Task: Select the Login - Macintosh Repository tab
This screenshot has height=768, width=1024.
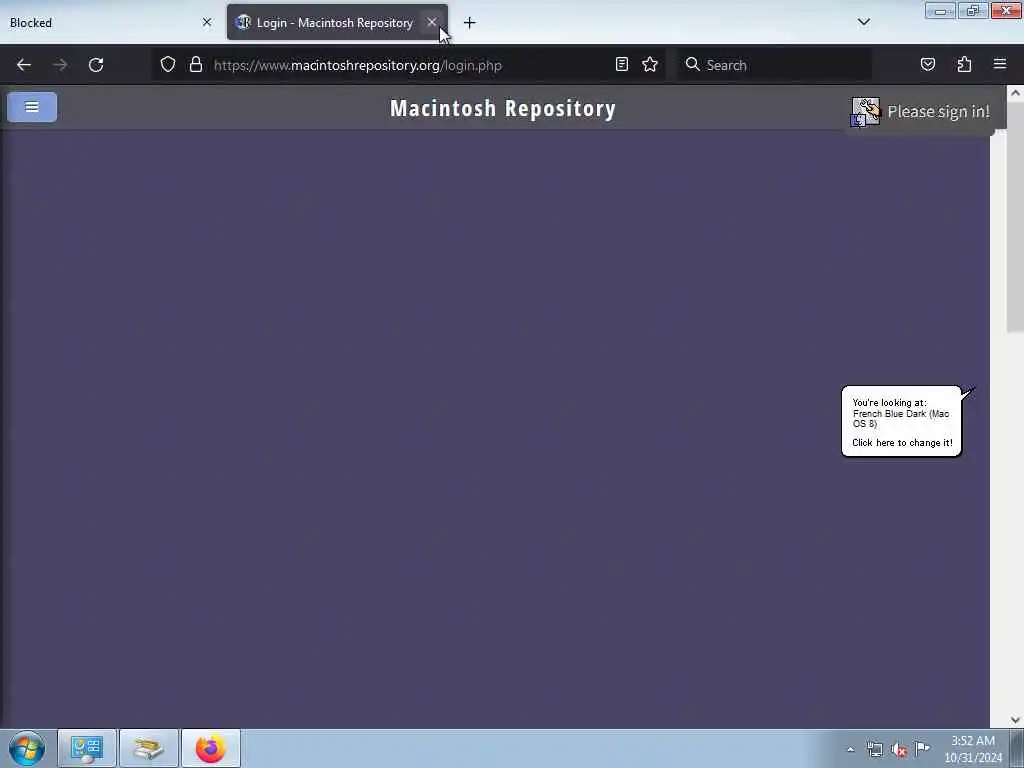Action: coord(338,23)
